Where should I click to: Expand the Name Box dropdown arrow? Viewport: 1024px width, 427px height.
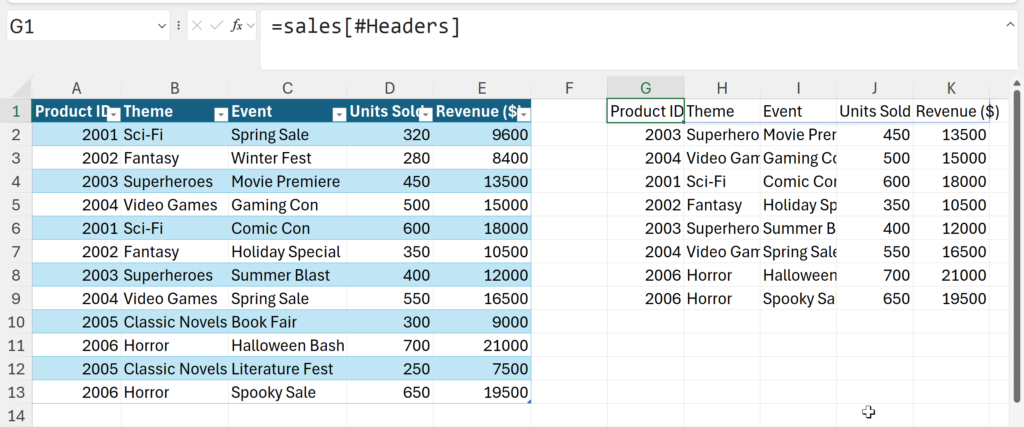[162, 27]
